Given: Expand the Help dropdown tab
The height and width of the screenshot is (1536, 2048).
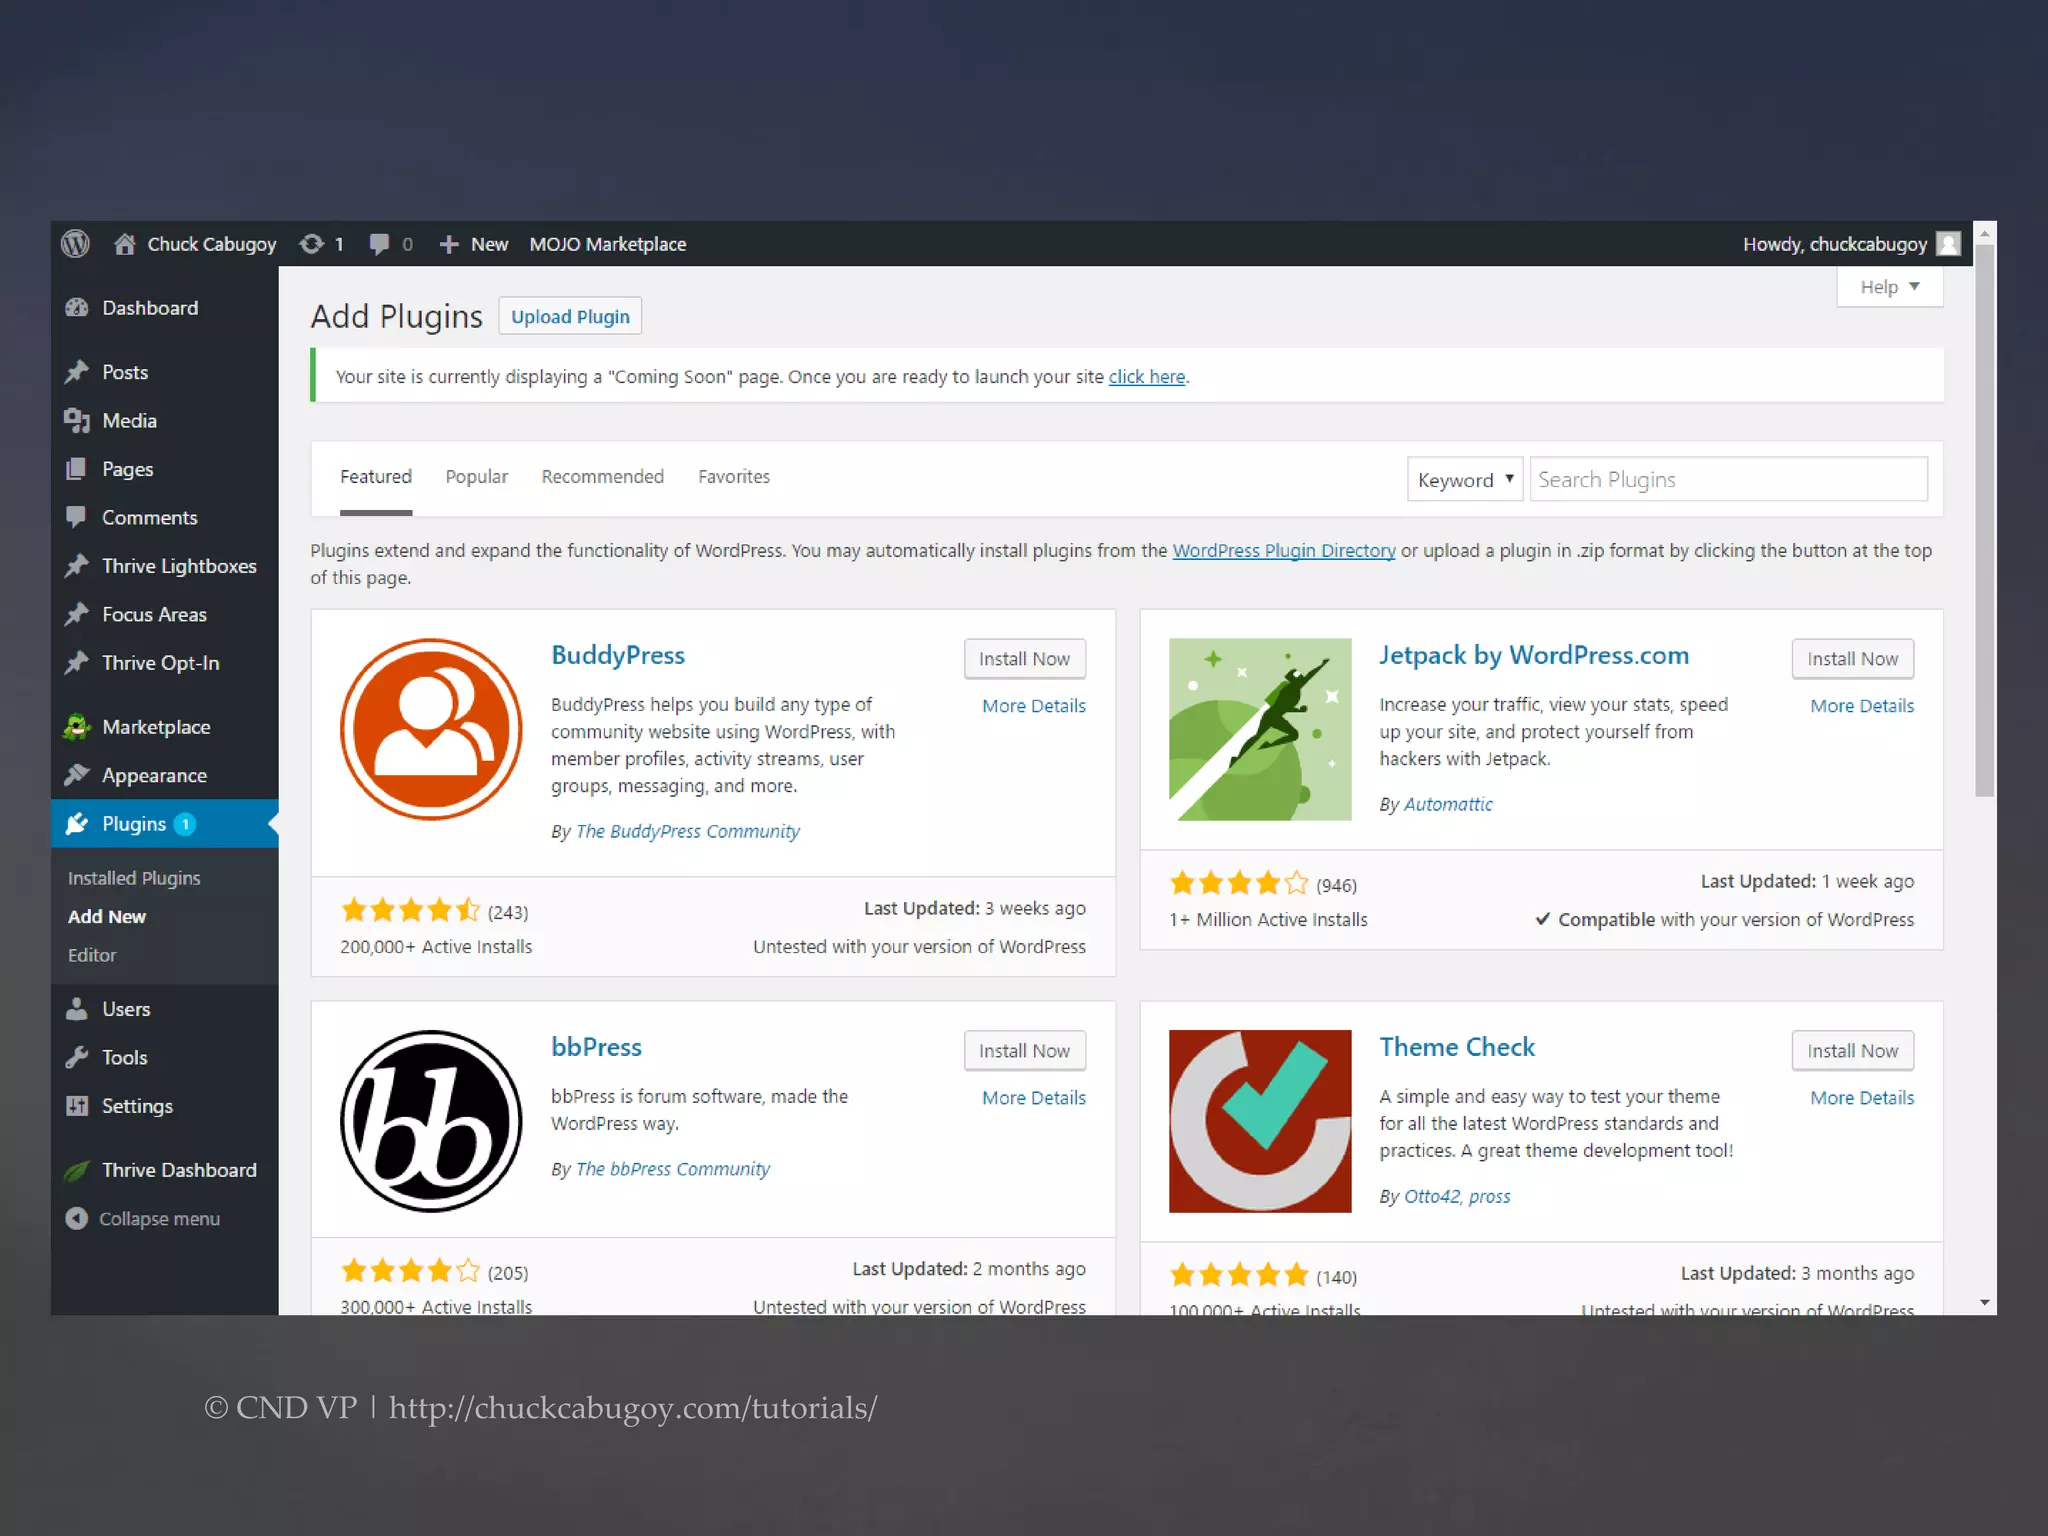Looking at the screenshot, I should 1890,287.
